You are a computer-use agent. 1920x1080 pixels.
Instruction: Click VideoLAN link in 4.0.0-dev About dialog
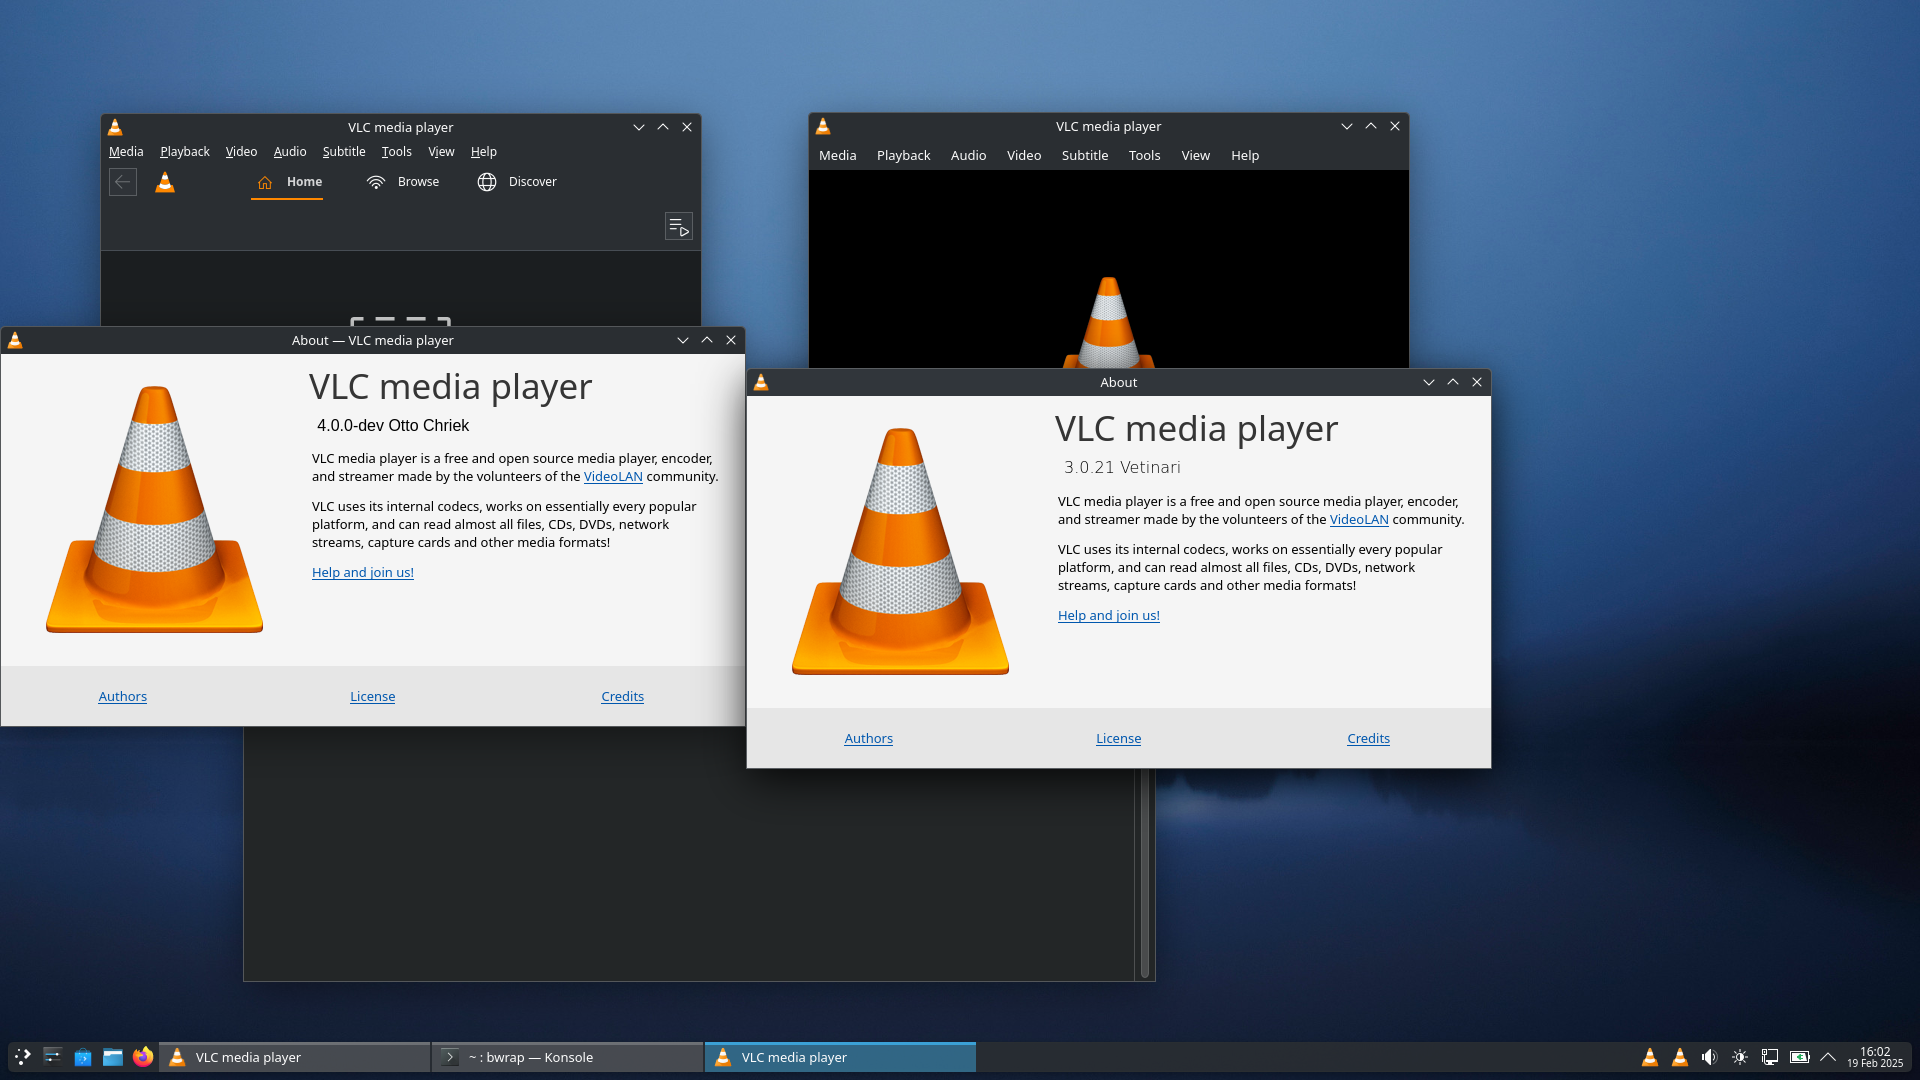(x=613, y=477)
